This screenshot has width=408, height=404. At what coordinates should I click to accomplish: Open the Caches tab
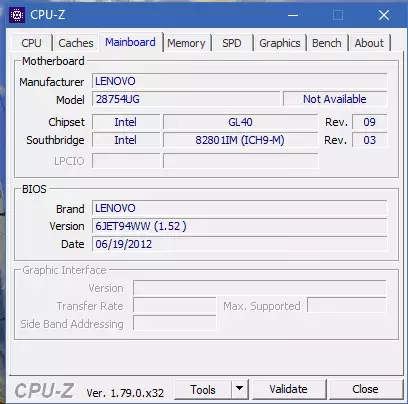[x=76, y=43]
